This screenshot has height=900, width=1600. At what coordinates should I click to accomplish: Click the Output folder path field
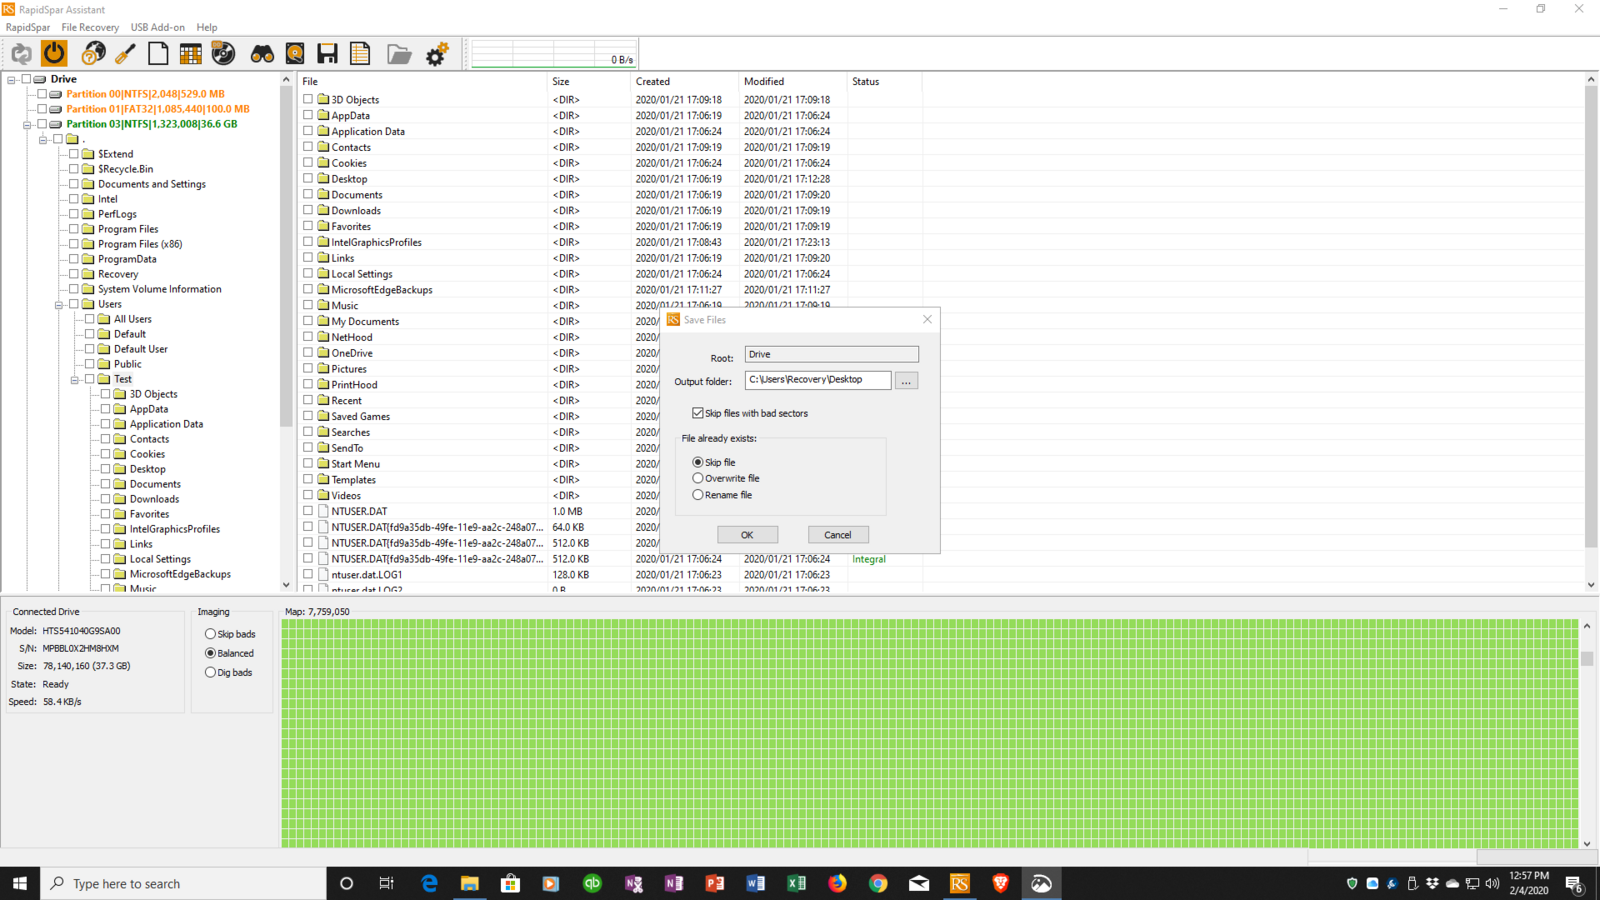coord(817,380)
